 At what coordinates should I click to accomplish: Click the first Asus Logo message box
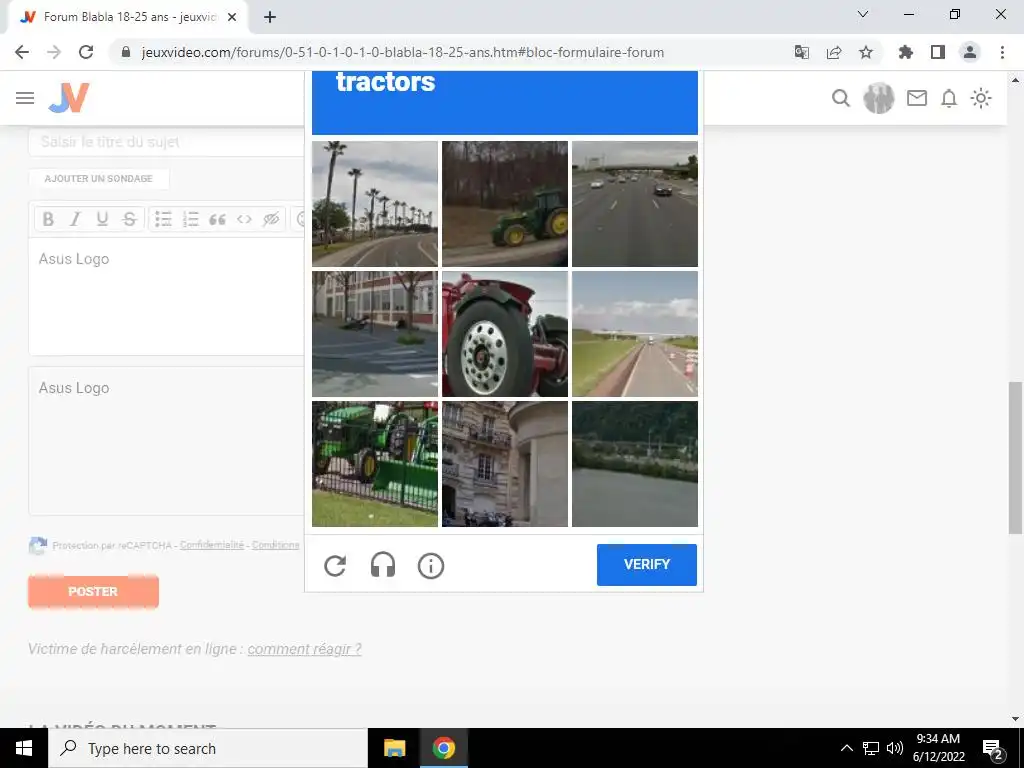click(167, 296)
